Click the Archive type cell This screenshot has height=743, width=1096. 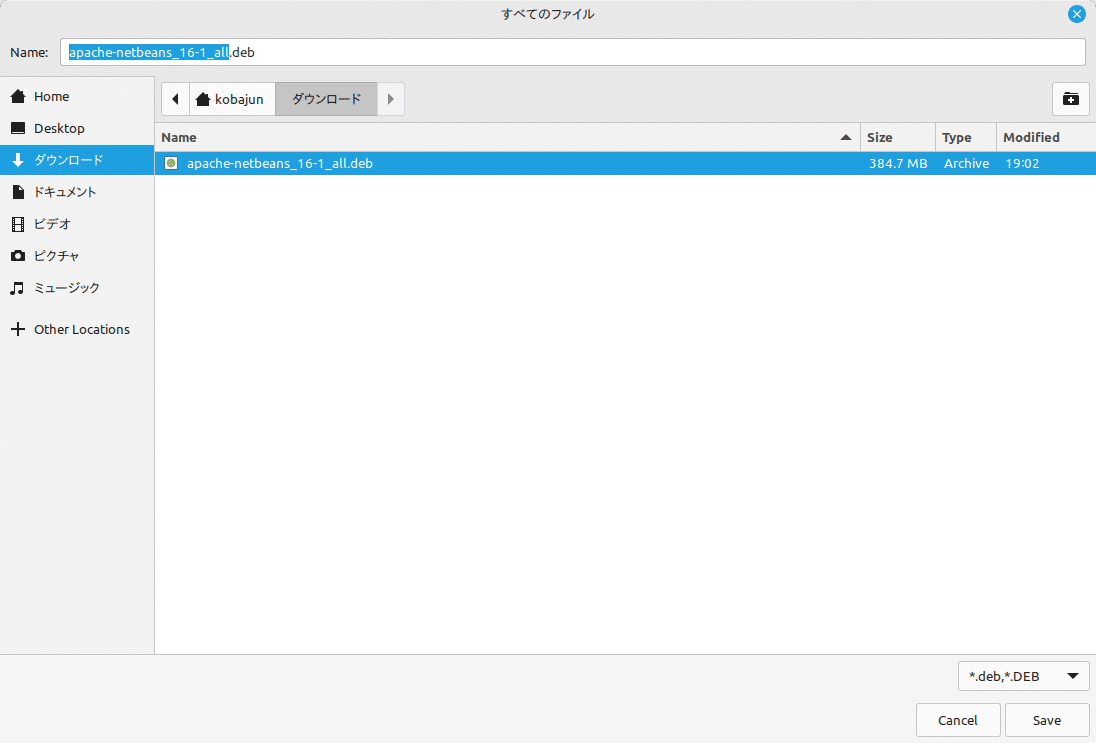(966, 163)
